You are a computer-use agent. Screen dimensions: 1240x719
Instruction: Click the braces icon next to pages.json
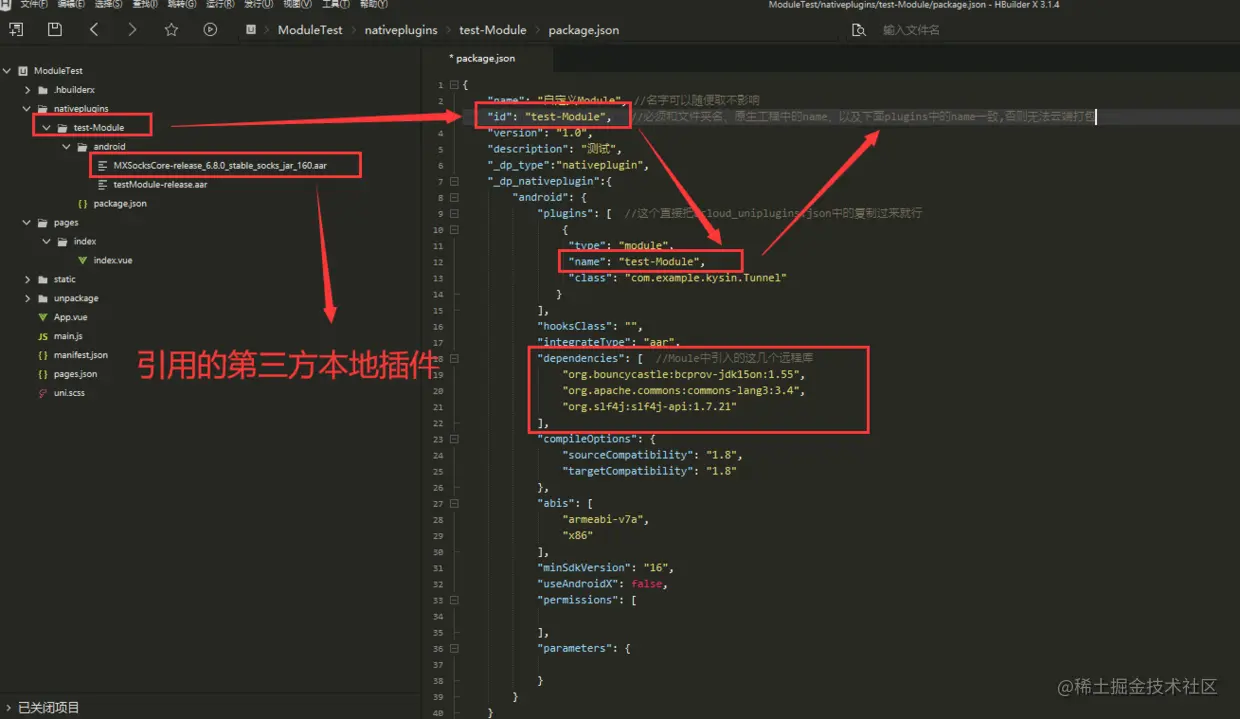42,374
